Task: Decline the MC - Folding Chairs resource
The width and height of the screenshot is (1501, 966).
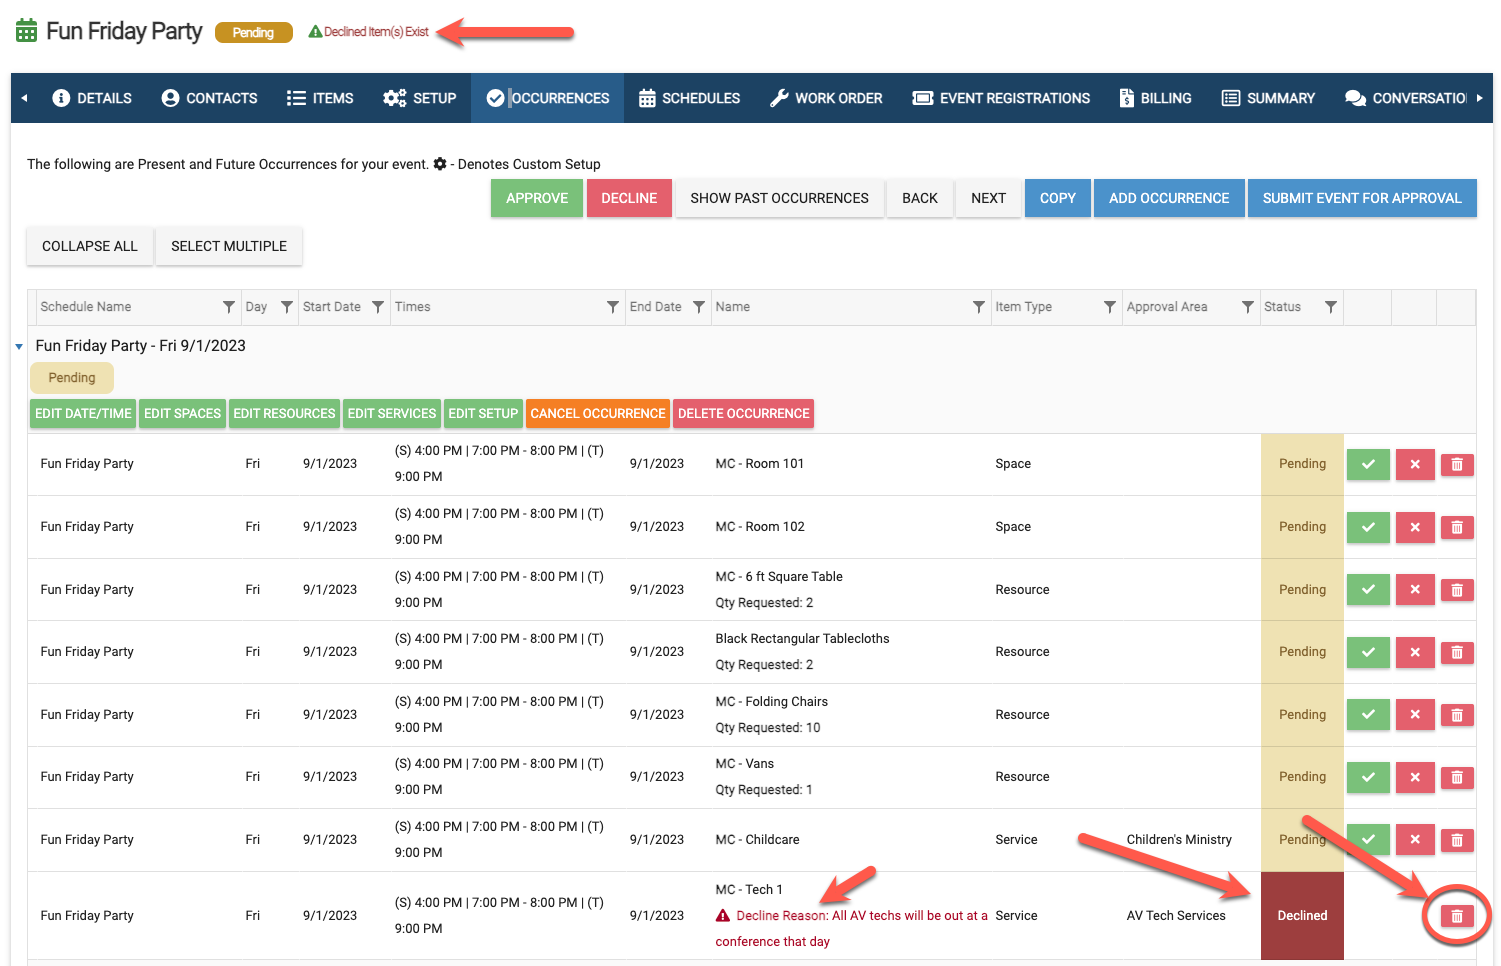Action: click(1414, 715)
